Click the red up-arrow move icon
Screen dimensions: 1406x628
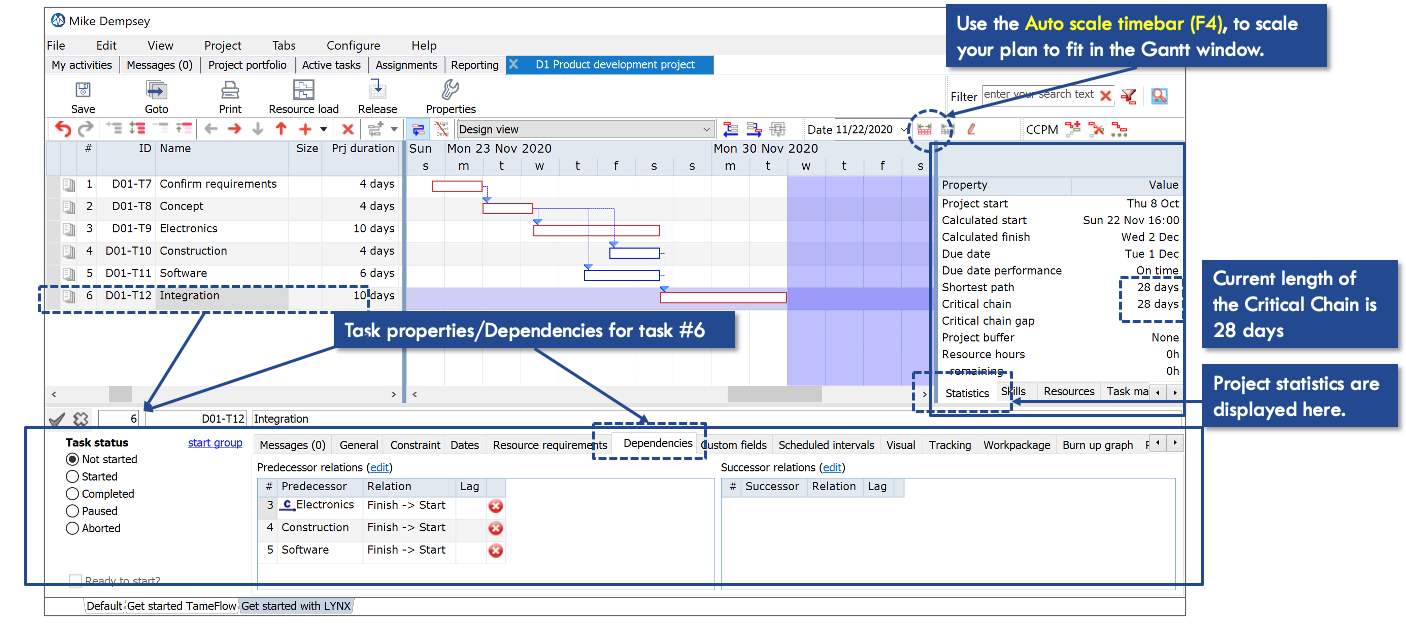(x=281, y=129)
